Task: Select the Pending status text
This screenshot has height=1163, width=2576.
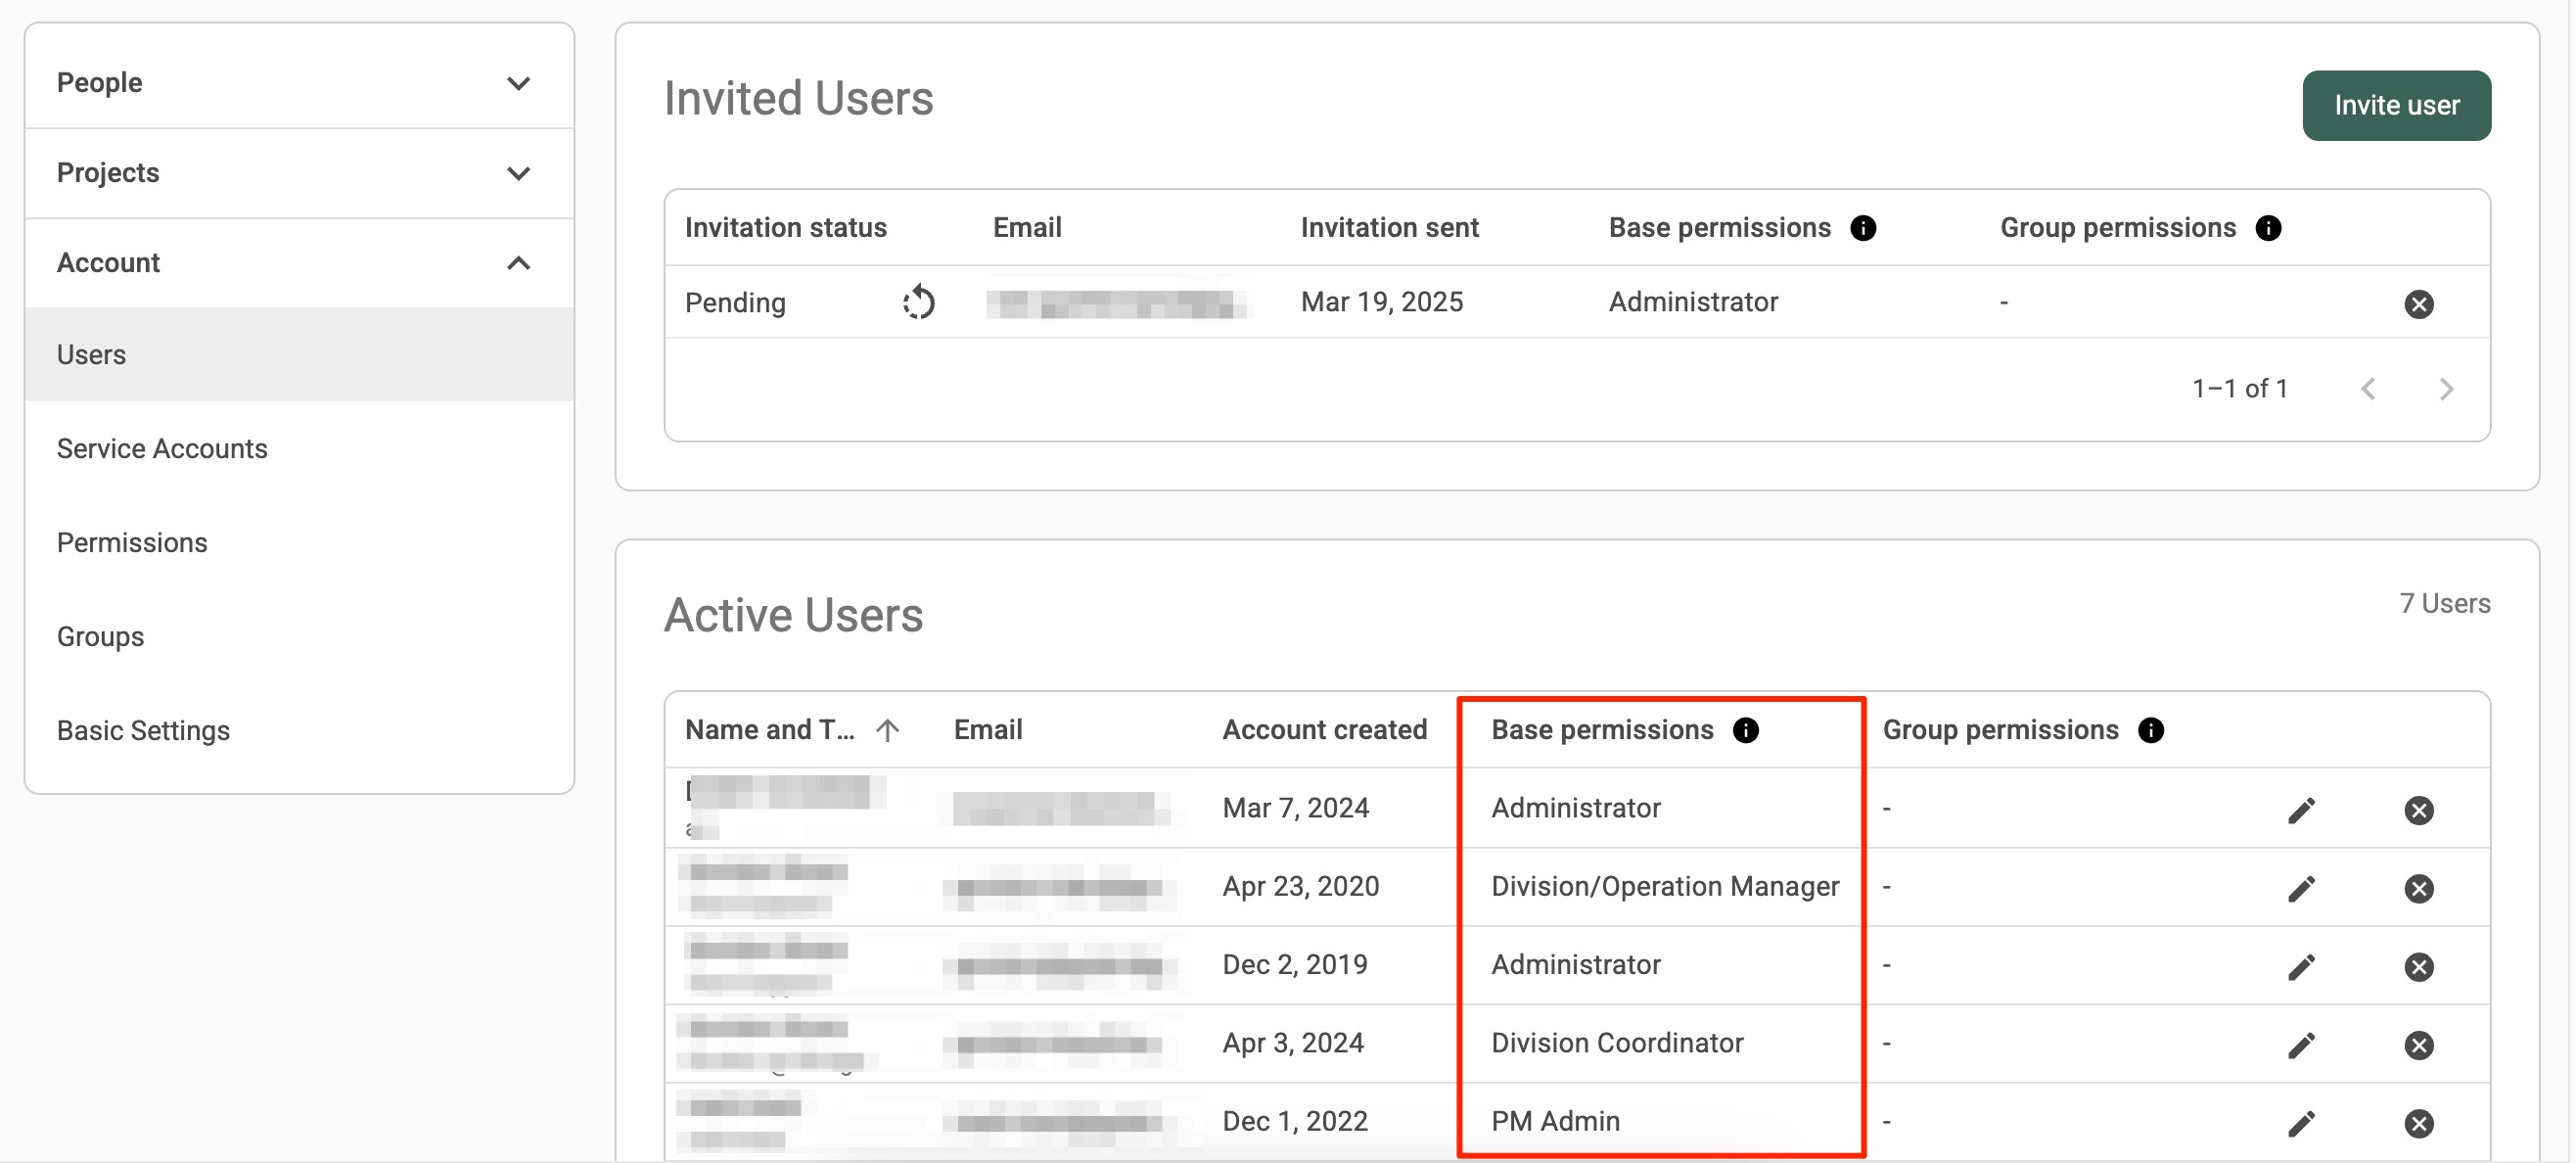Action: pyautogui.click(x=735, y=302)
